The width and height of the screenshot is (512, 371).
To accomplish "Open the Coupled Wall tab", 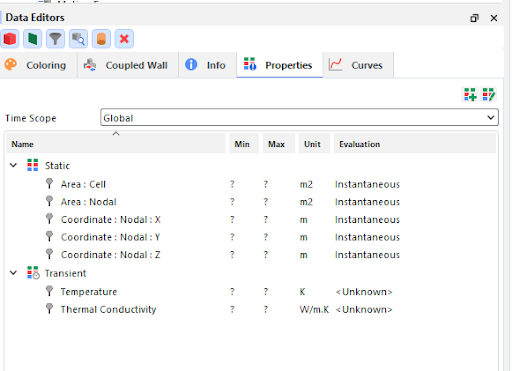I will click(x=128, y=65).
